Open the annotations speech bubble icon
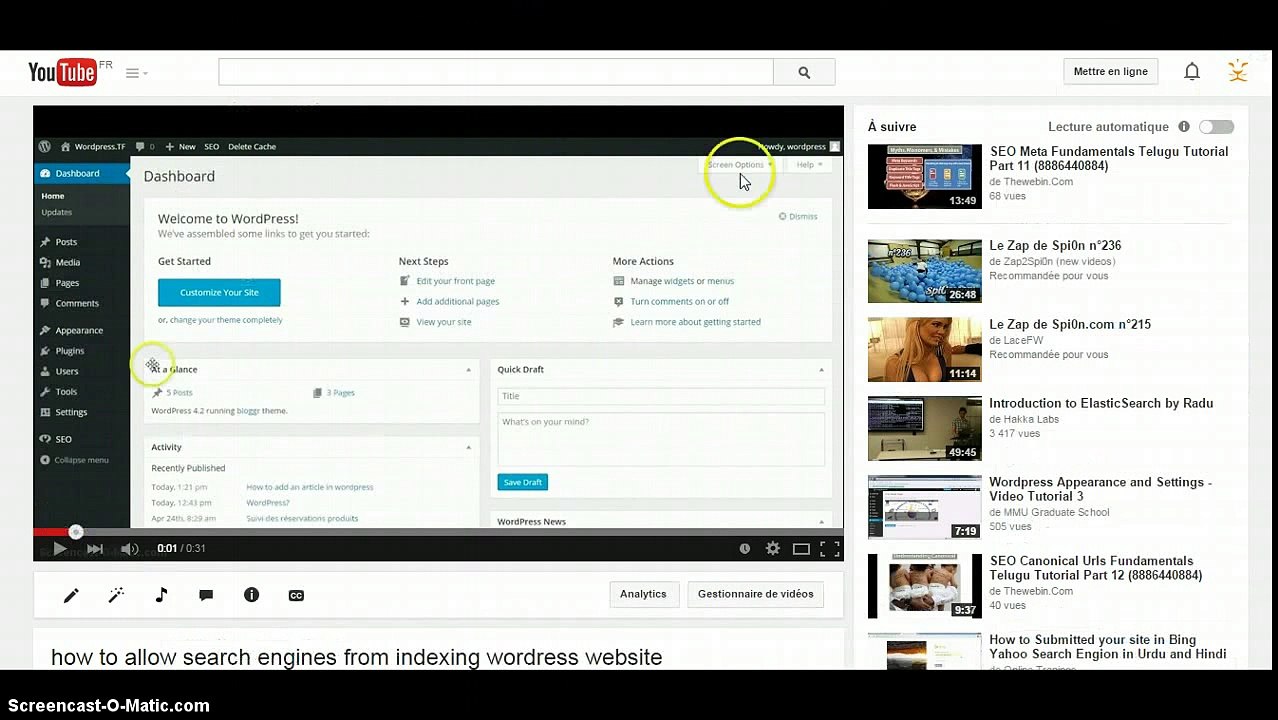 coord(206,595)
